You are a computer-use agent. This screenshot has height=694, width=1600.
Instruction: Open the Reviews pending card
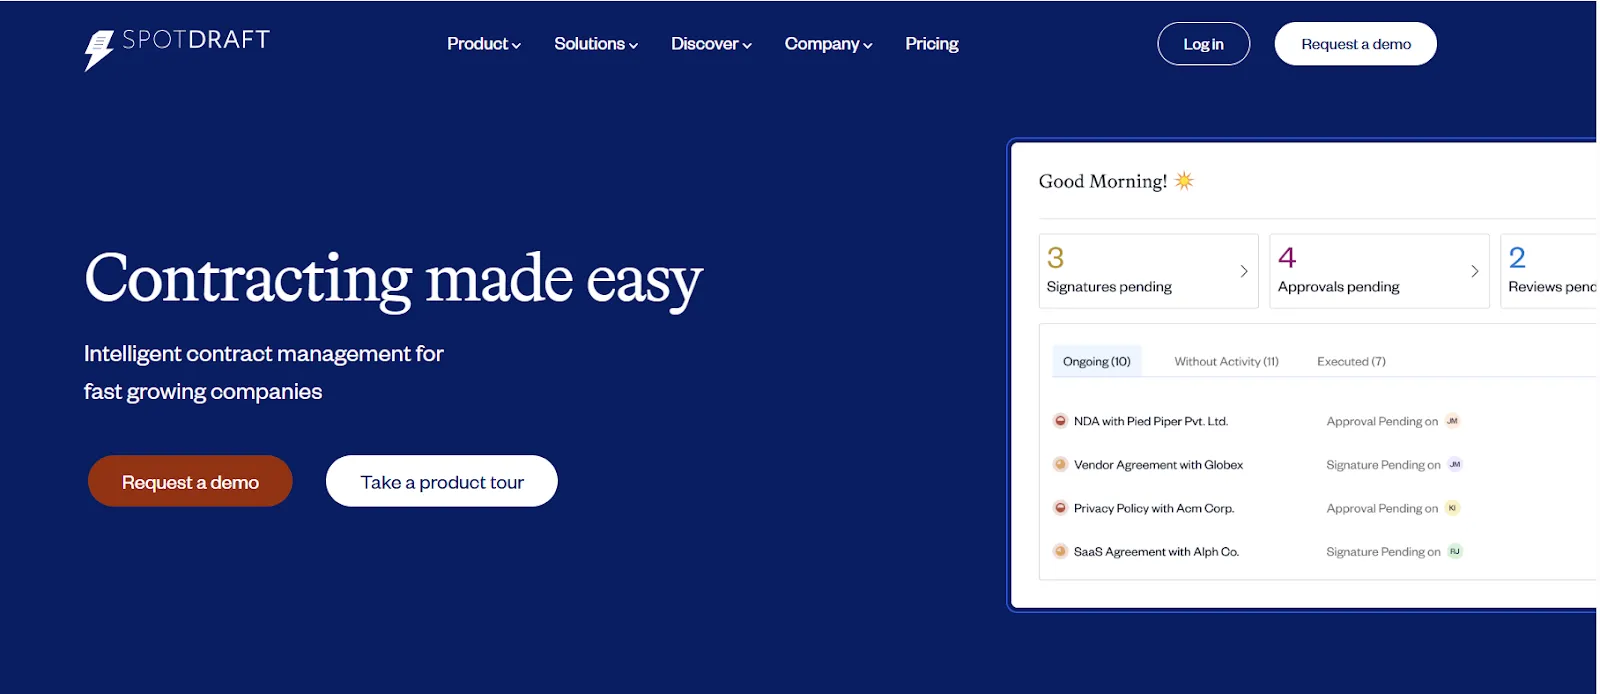(1549, 271)
